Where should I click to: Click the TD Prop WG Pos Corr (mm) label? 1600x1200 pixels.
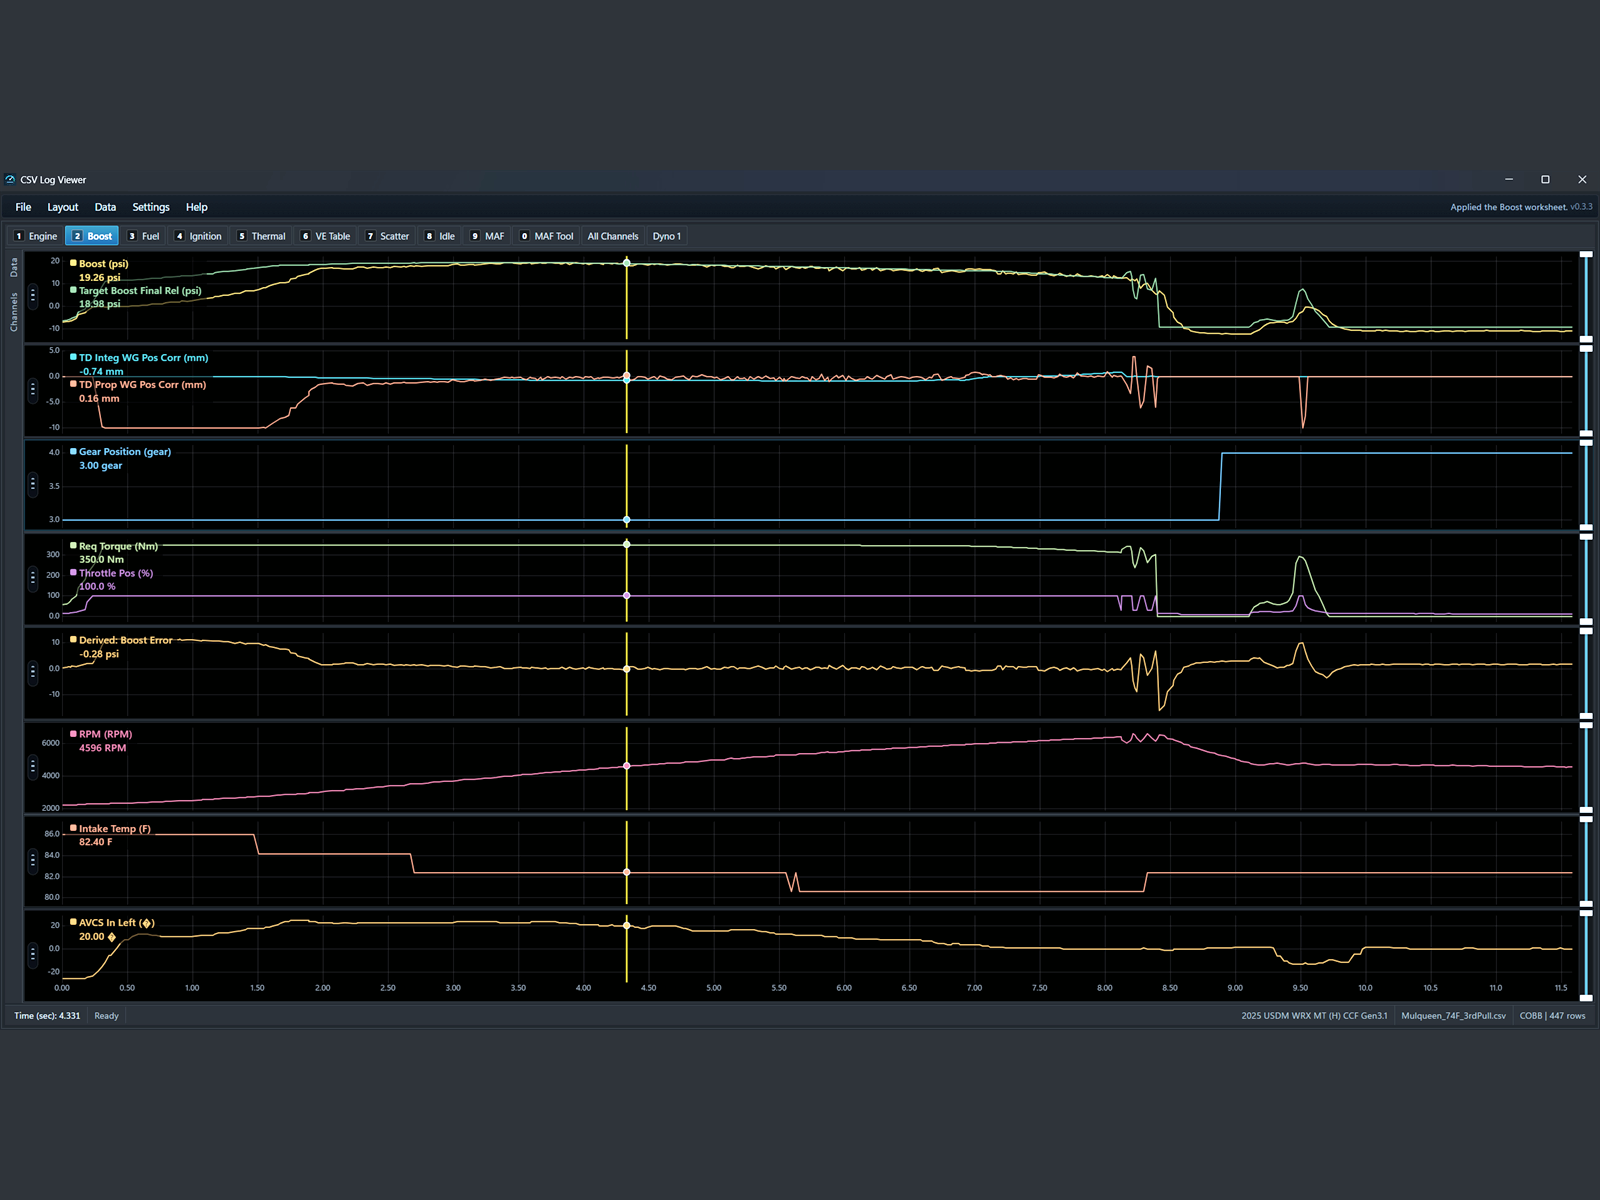(x=143, y=385)
